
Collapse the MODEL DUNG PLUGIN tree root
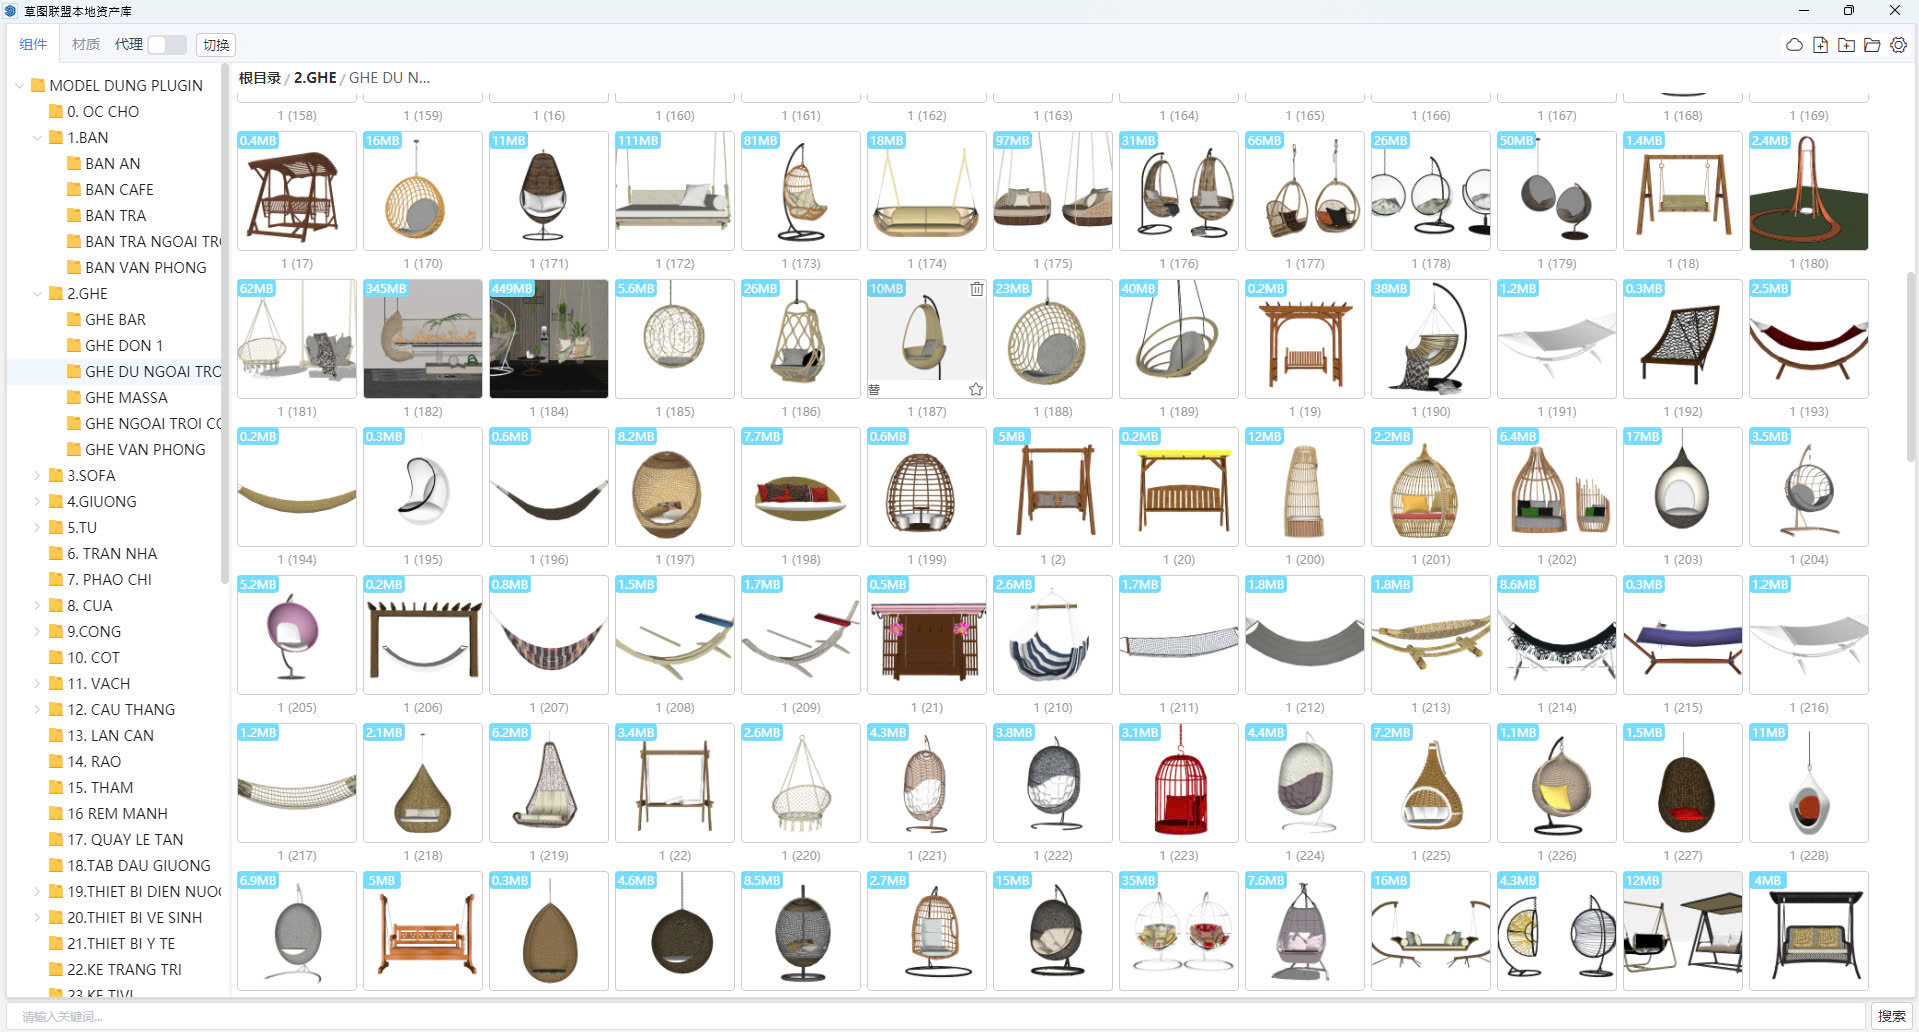(x=20, y=86)
